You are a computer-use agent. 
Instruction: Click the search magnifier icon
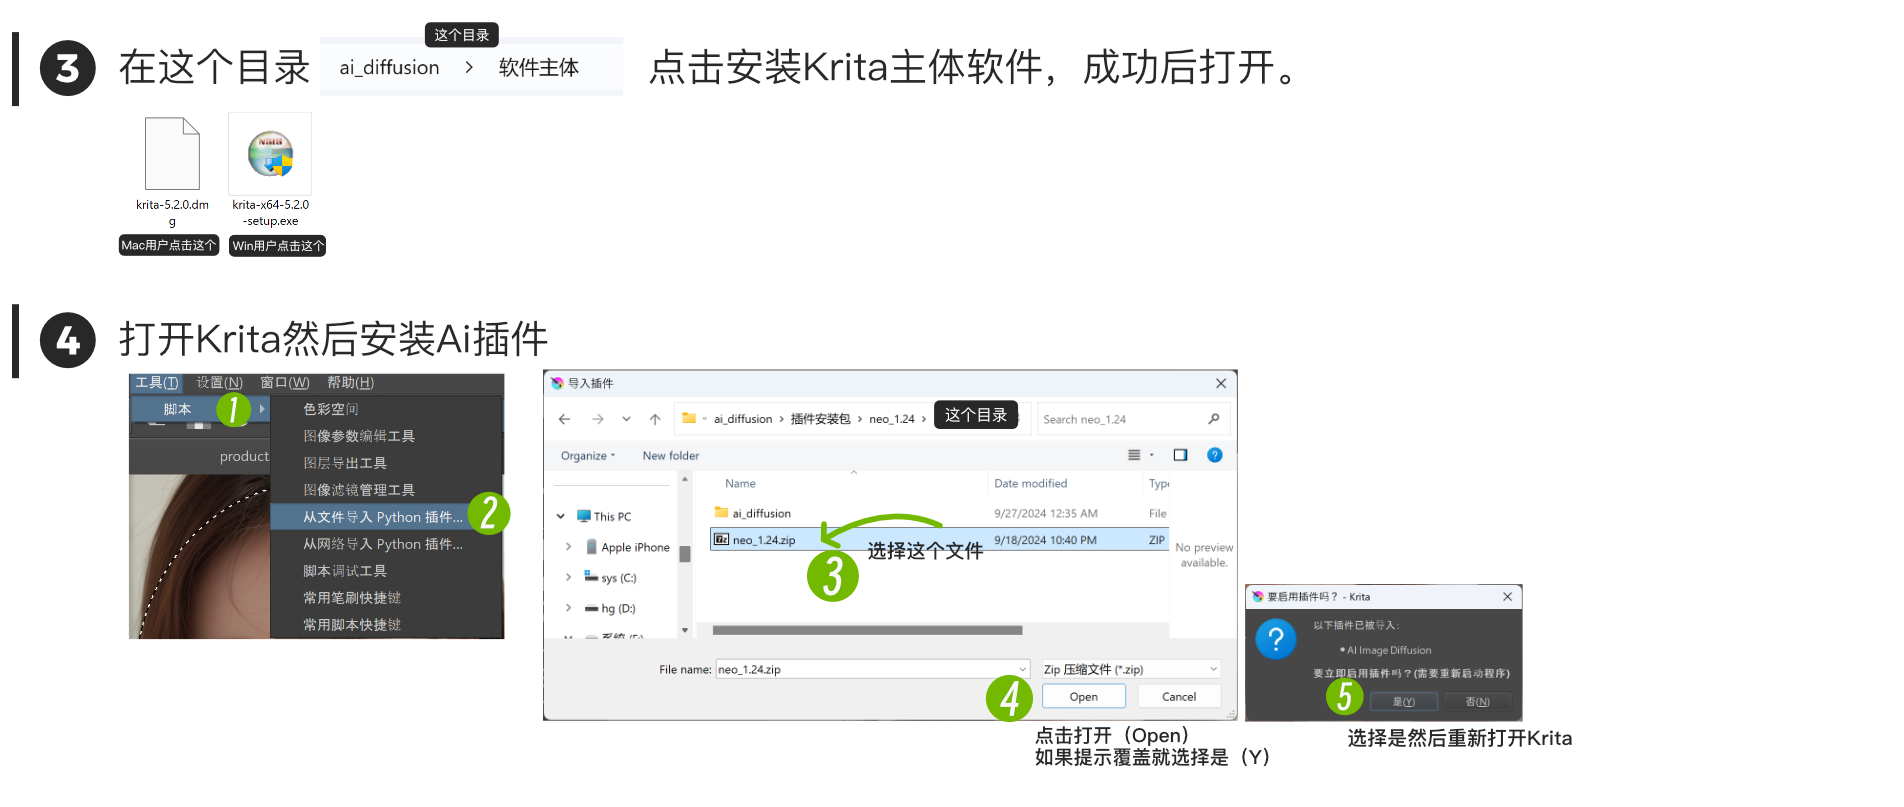pyautogui.click(x=1213, y=419)
